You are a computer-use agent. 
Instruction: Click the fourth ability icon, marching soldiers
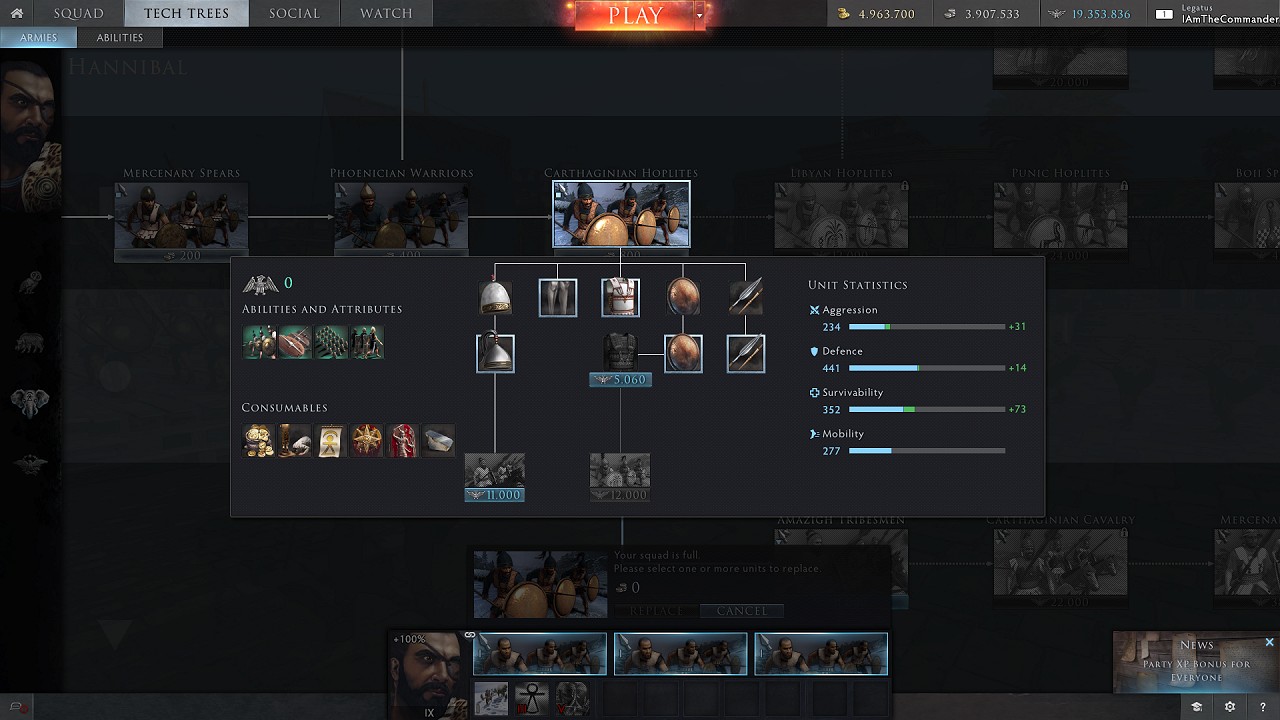click(367, 342)
